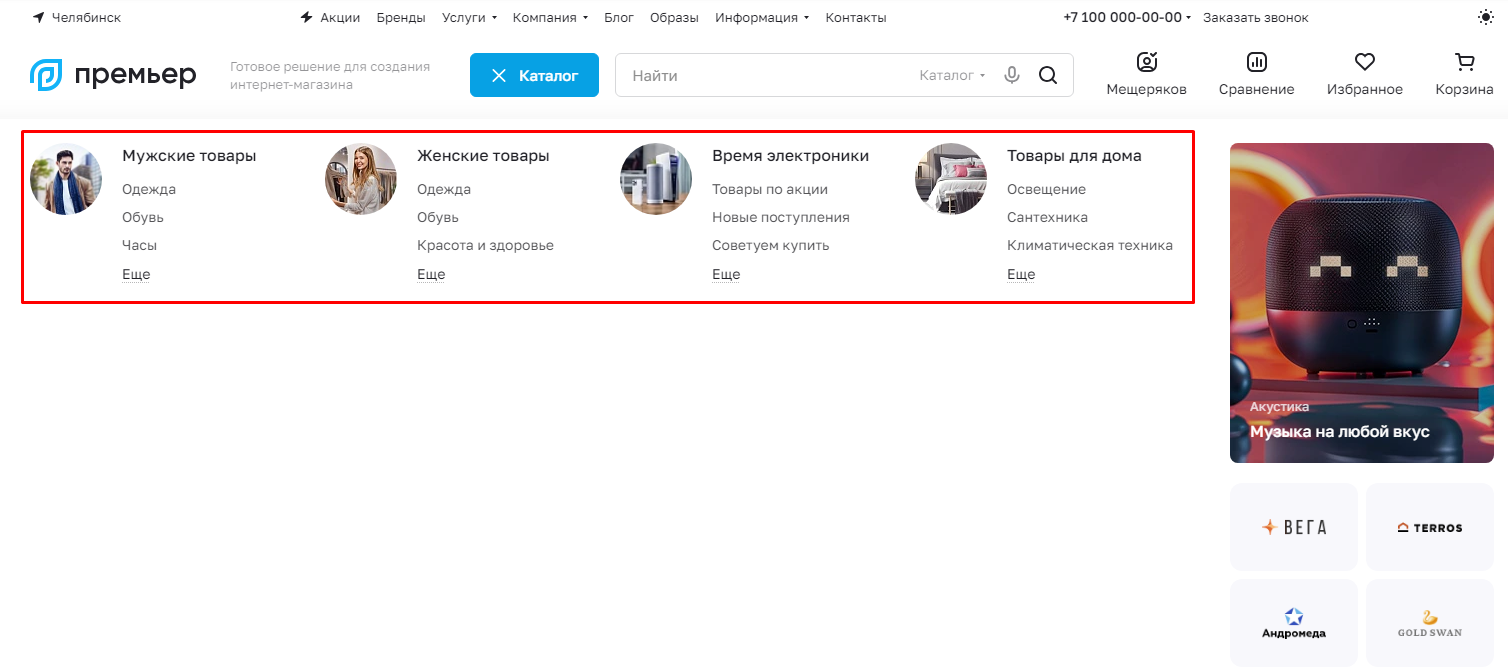Viewport: 1508px width, 668px height.
Task: Open the Мещеряков account profile
Action: pos(1146,75)
